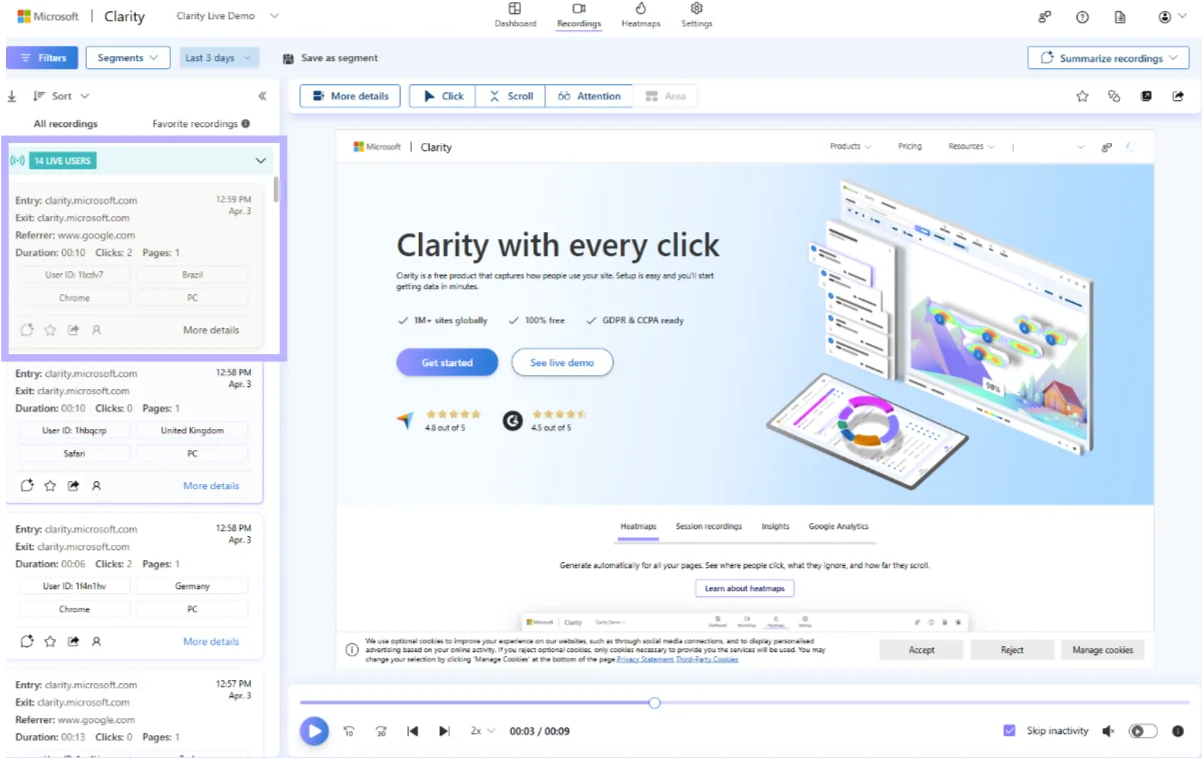Copy the recording link icon
1202x758 pixels.
[x=1114, y=96]
